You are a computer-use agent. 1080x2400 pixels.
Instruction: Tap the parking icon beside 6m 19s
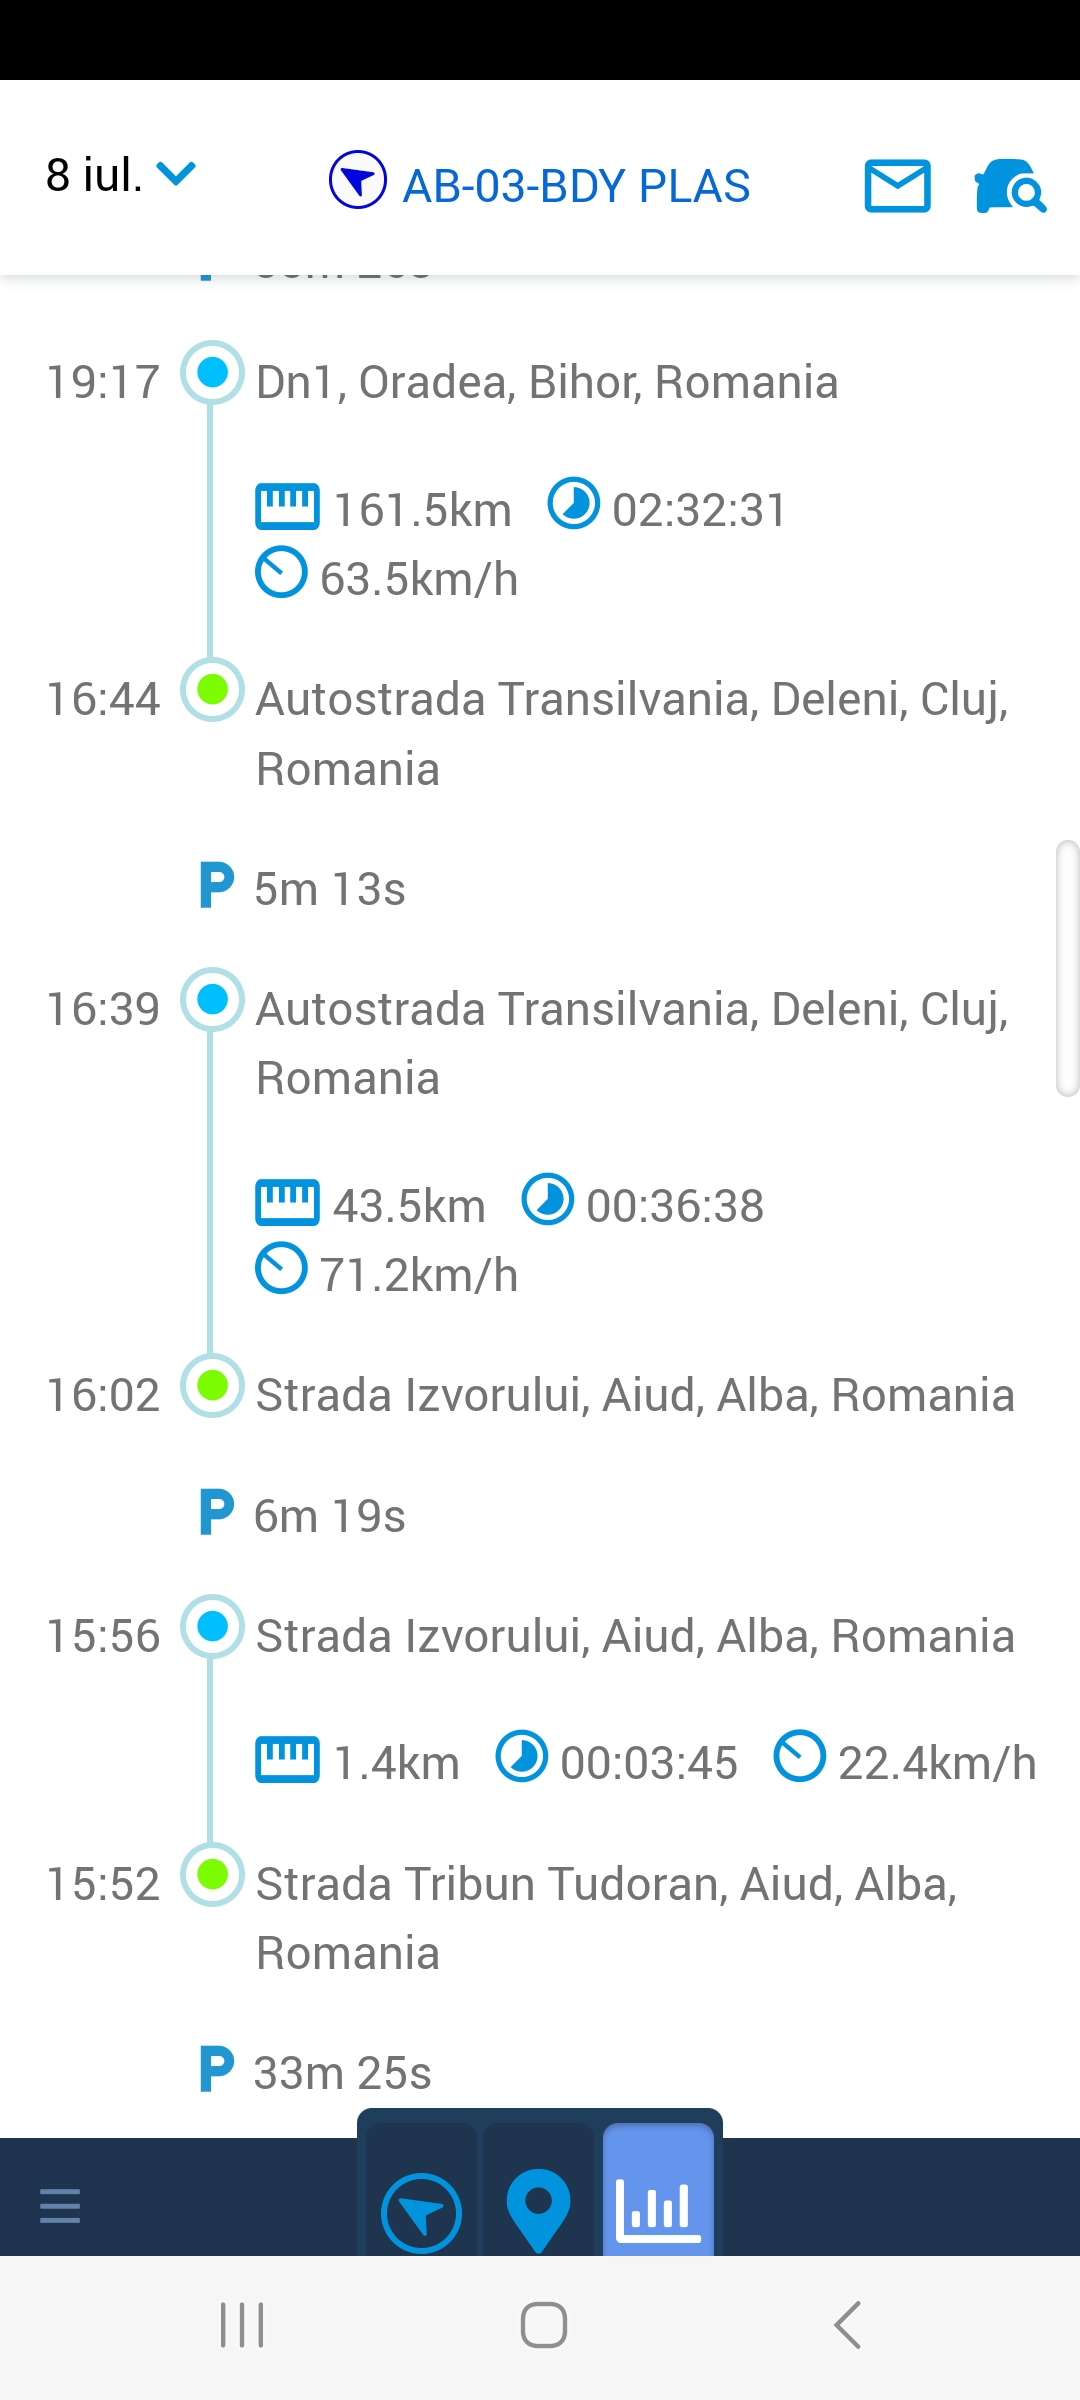[x=216, y=1513]
